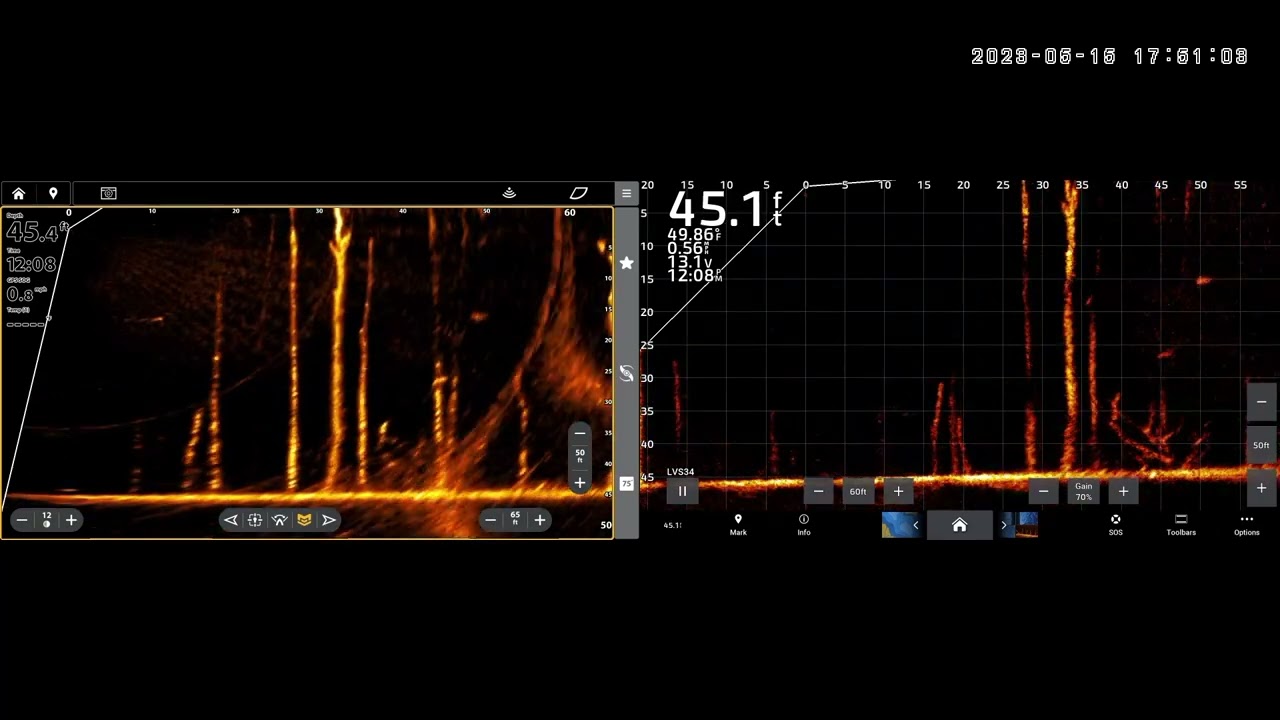Click the LVS34 transducer label
1280x720 pixels.
[x=680, y=472]
